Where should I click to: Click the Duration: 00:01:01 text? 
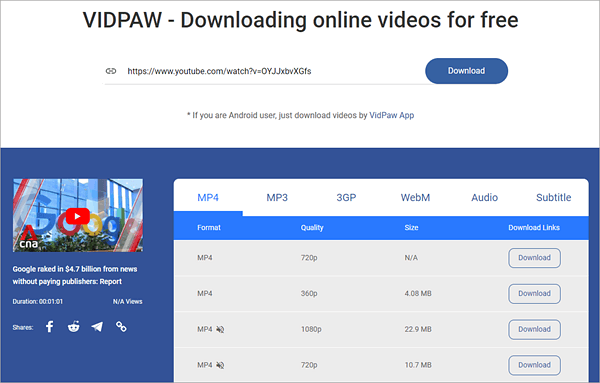(x=38, y=302)
